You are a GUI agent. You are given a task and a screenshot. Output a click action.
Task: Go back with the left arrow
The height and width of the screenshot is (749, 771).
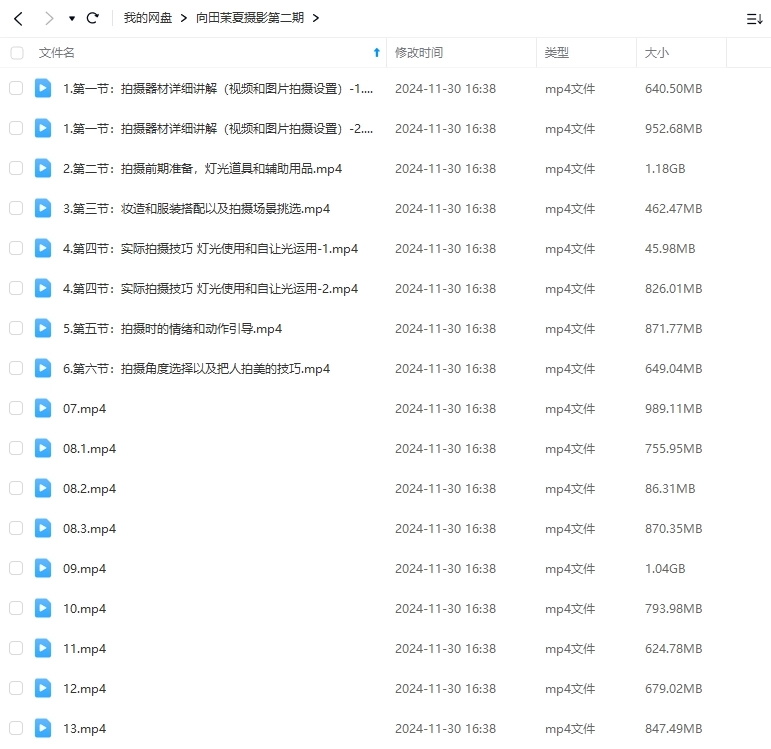[x=19, y=19]
